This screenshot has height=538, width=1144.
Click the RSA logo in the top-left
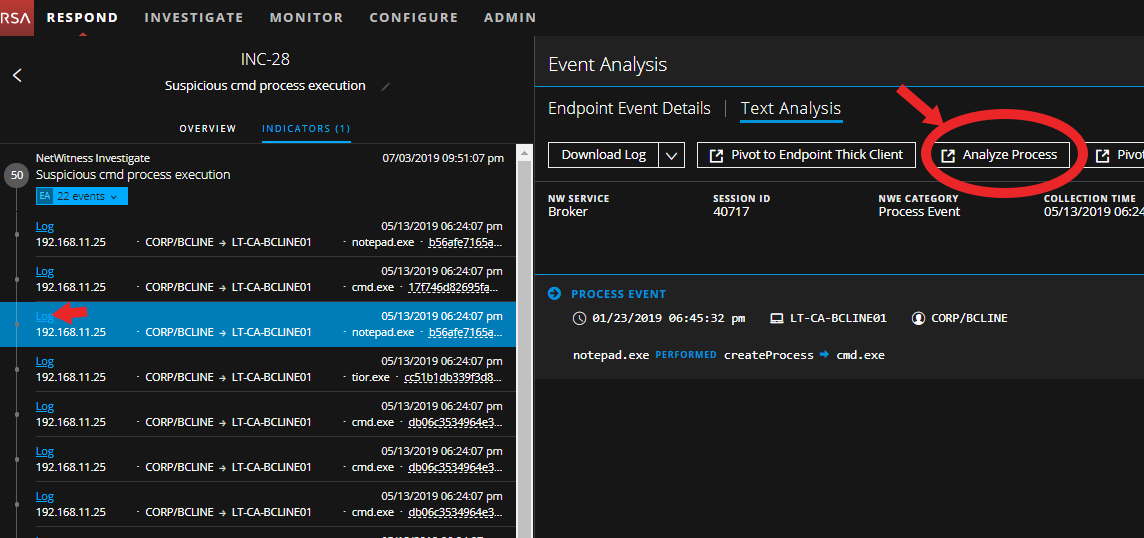[17, 17]
